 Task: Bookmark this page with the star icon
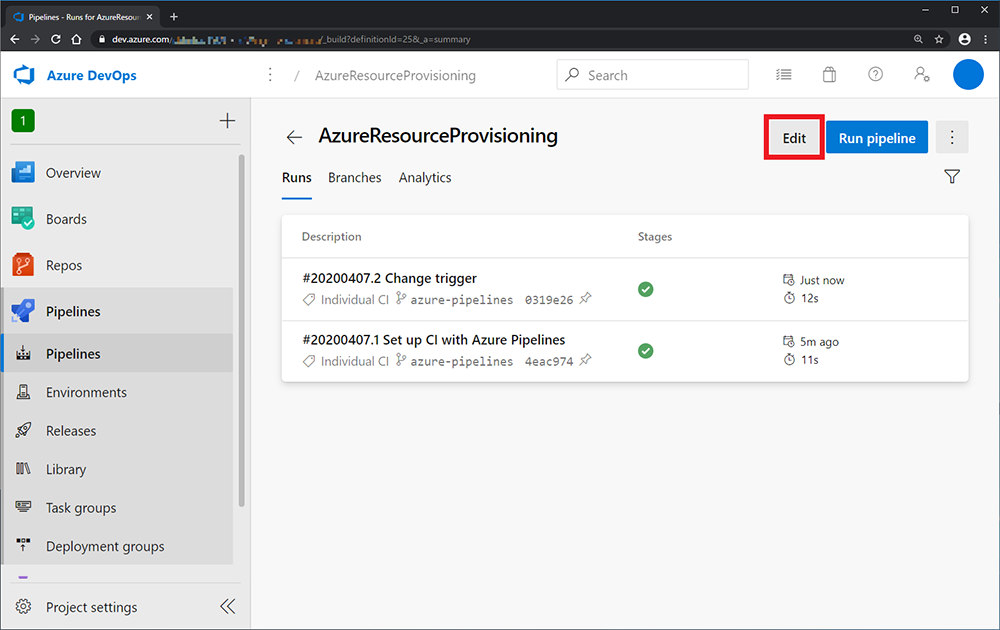(x=939, y=40)
